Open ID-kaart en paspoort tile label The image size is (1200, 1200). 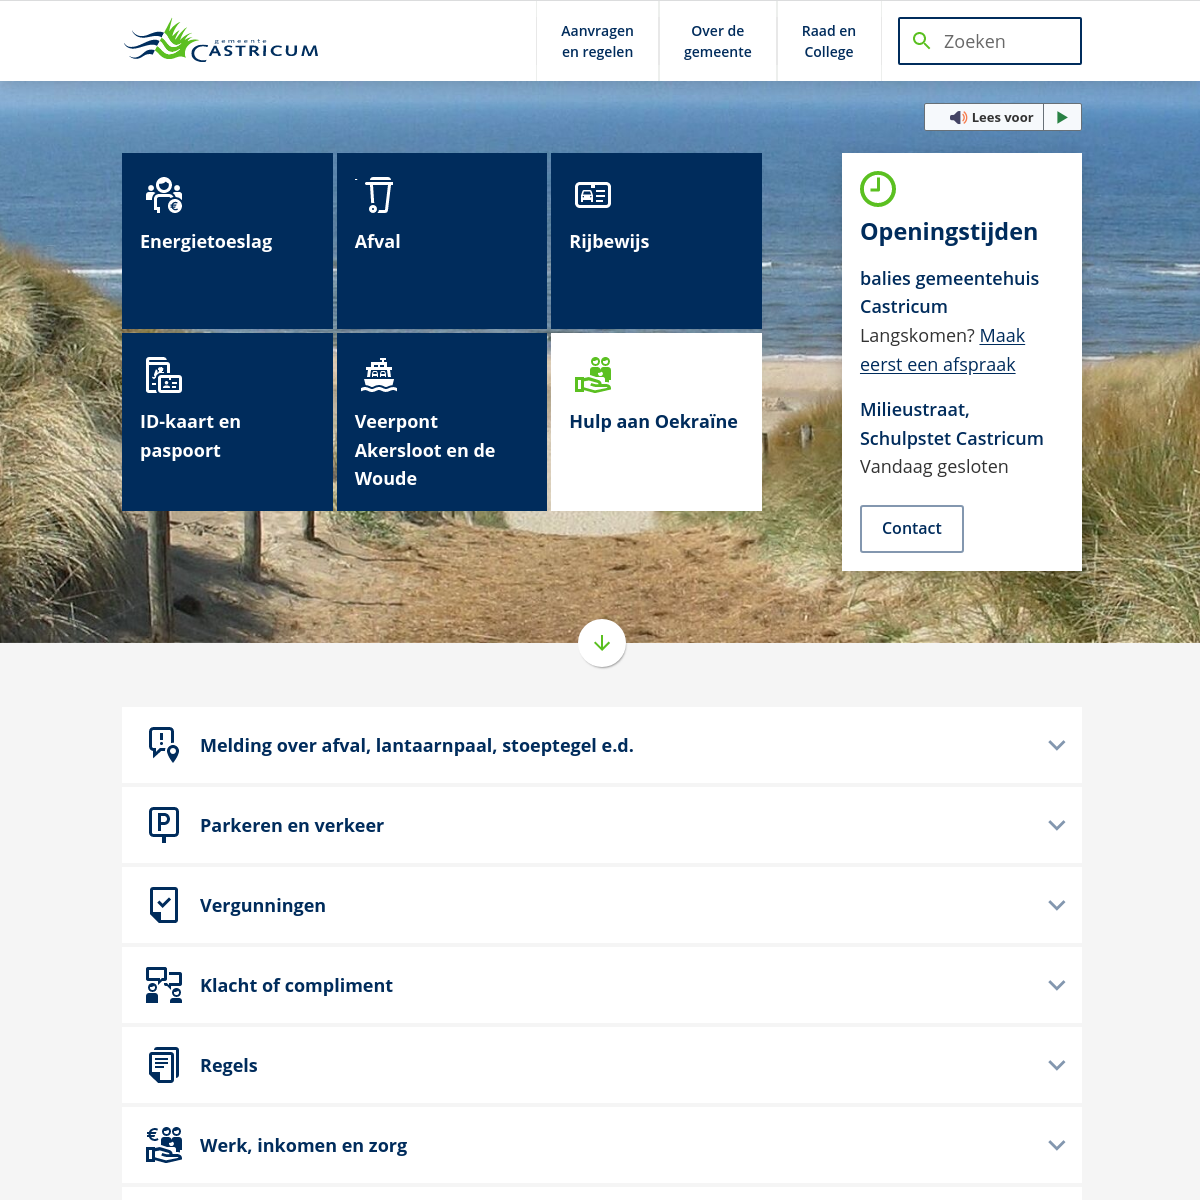click(191, 436)
